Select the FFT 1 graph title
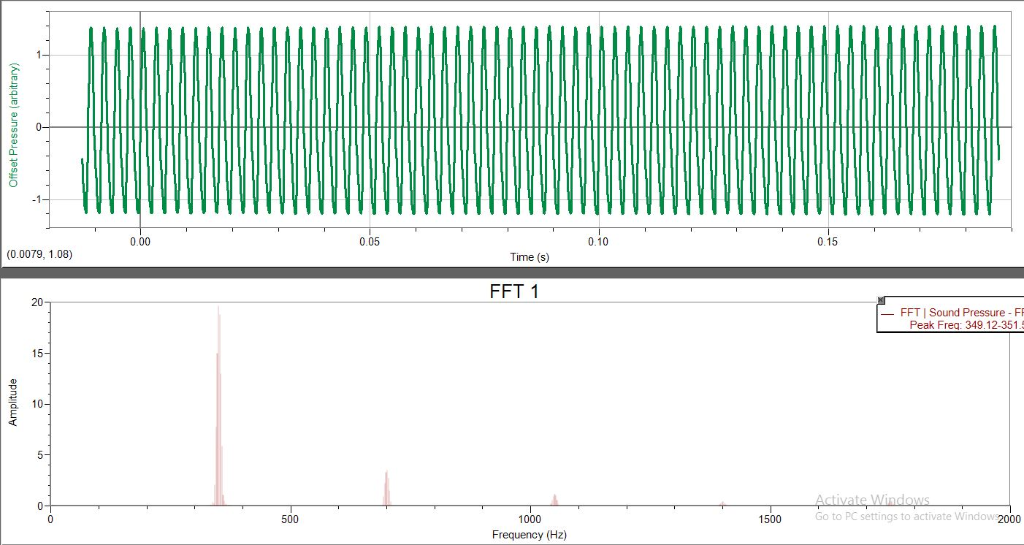The height and width of the screenshot is (545, 1024). click(x=515, y=291)
